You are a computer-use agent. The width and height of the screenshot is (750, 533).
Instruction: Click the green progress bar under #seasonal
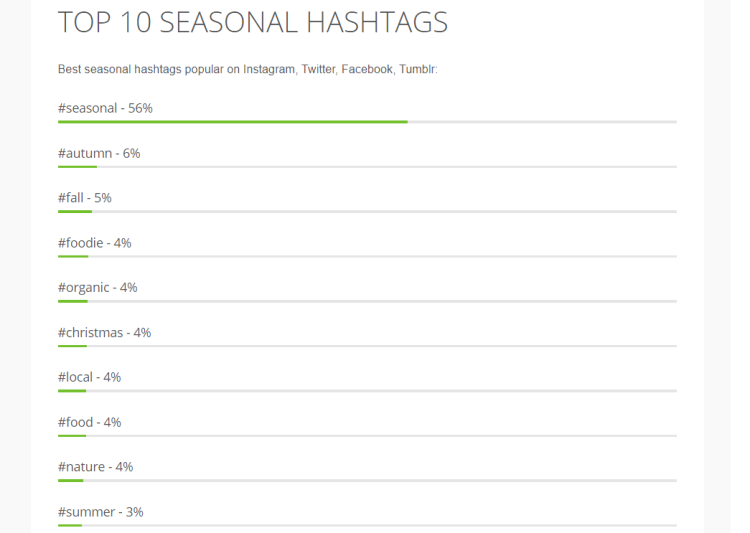click(233, 122)
